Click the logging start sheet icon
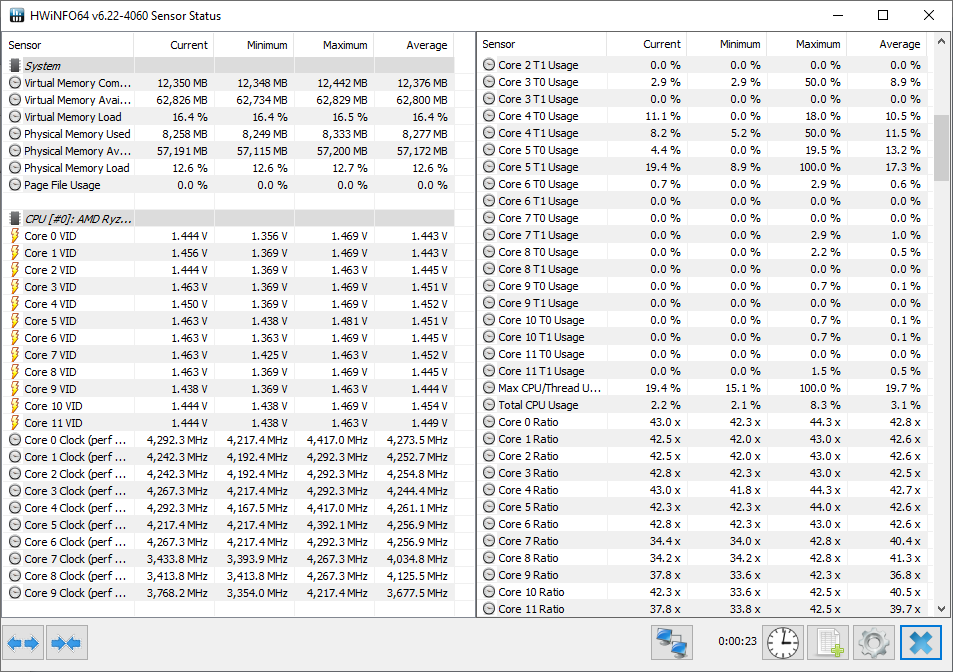 click(828, 643)
